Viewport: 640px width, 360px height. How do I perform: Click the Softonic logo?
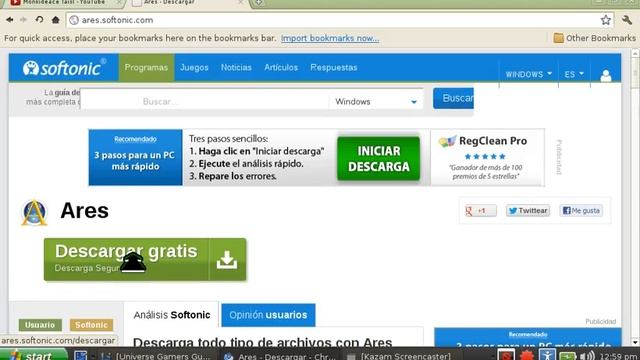[x=64, y=68]
